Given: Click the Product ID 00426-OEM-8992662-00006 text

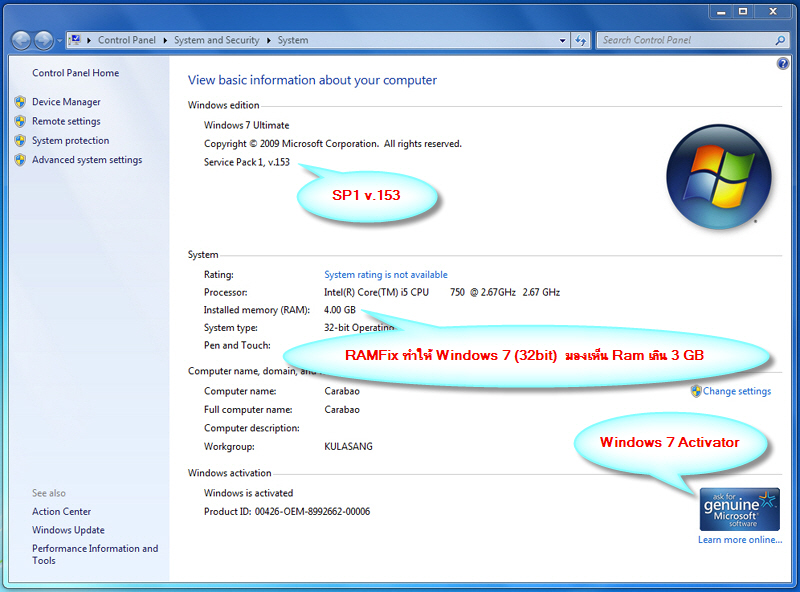Looking at the screenshot, I should [x=287, y=511].
